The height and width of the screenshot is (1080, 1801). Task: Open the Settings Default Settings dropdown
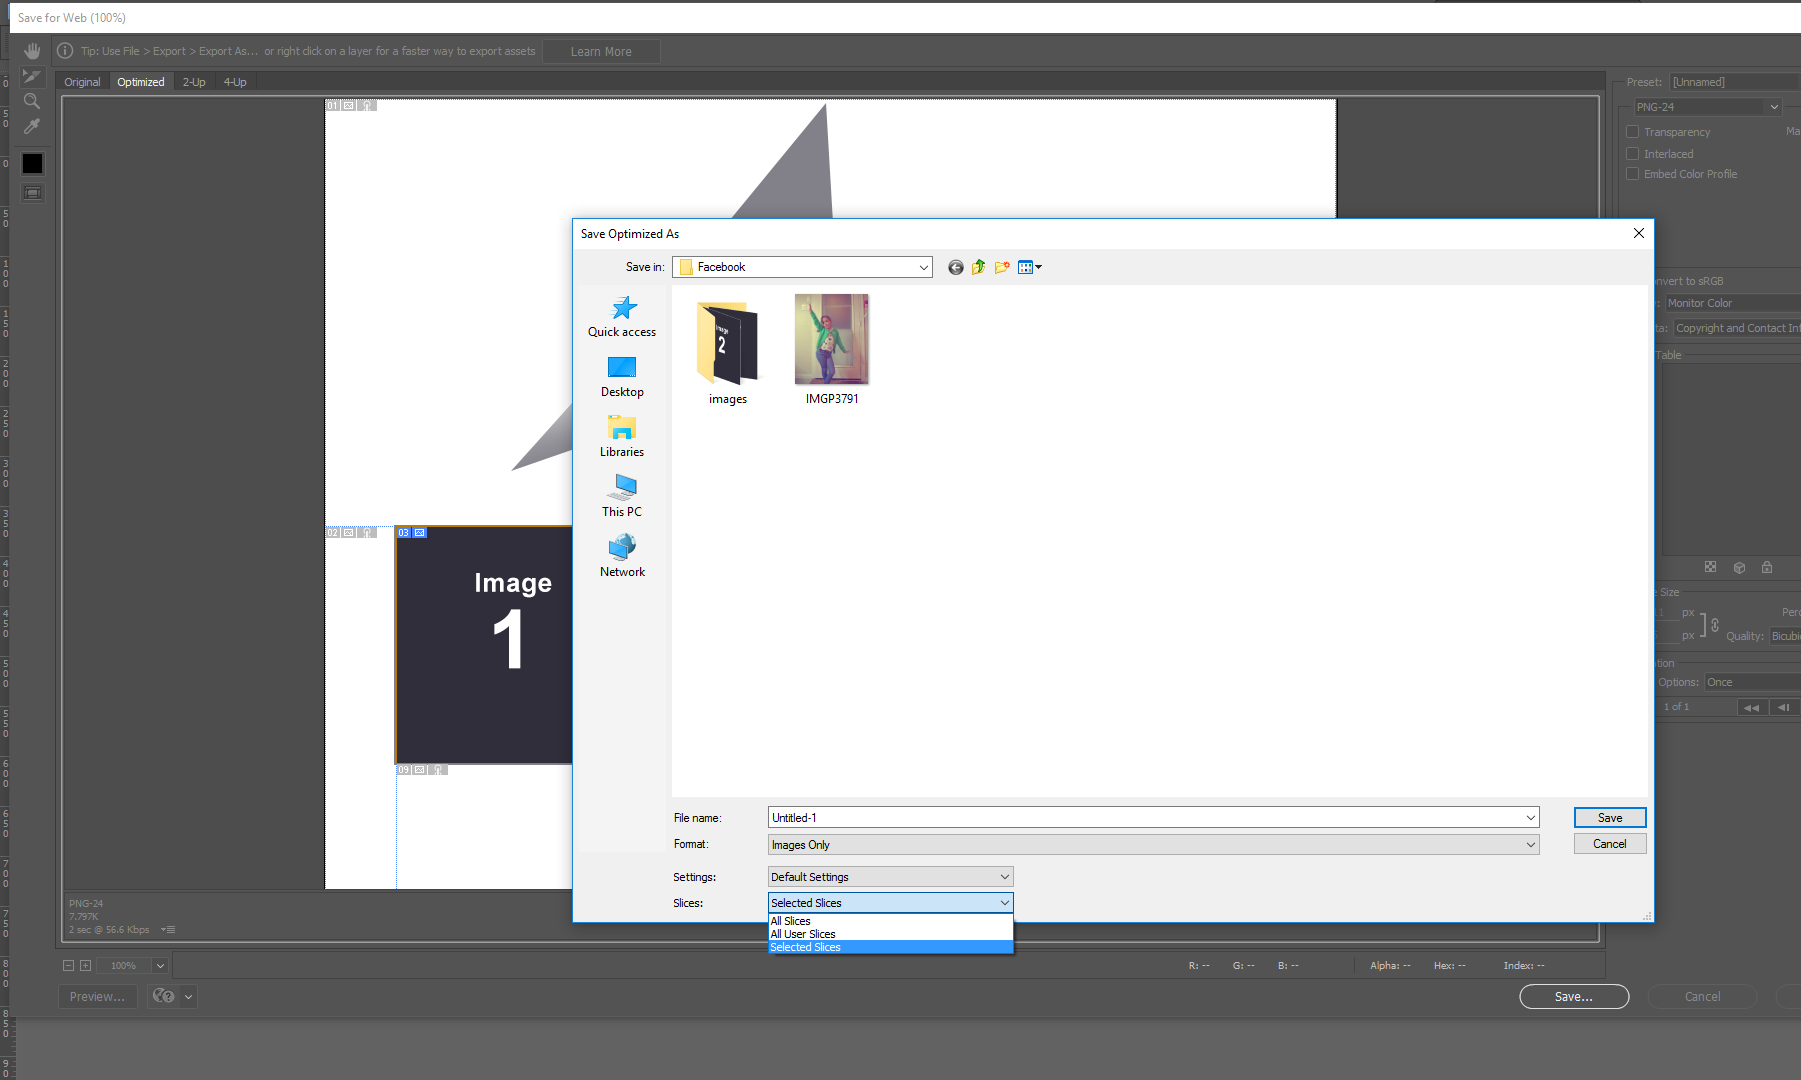[890, 877]
